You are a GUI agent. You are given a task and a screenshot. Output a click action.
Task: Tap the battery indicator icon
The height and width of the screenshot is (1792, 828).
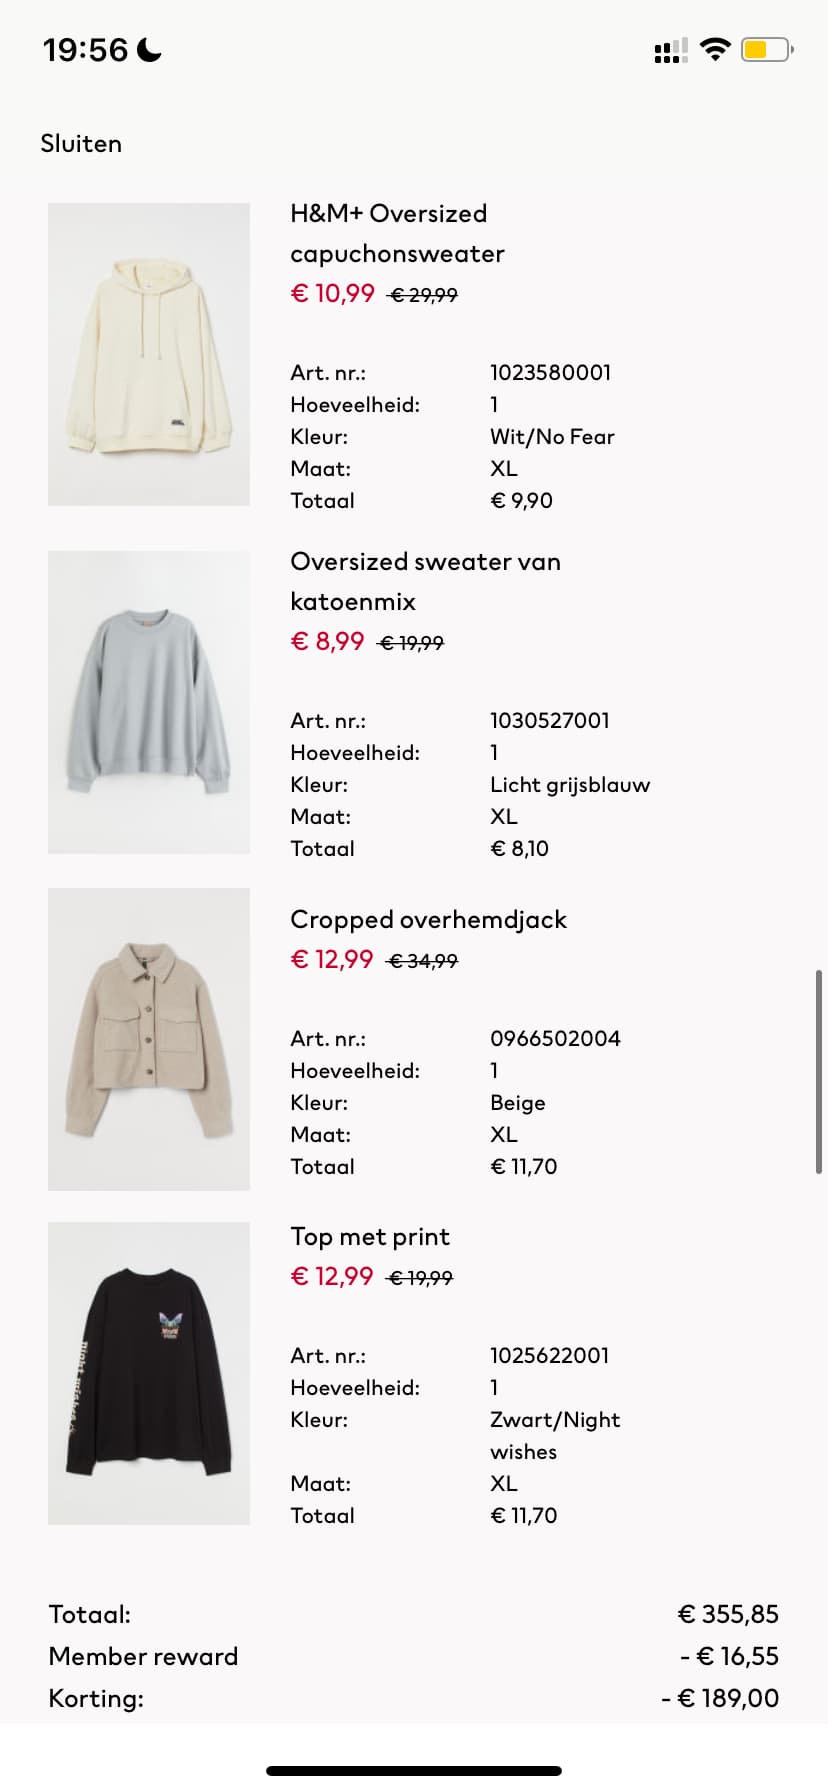(767, 49)
